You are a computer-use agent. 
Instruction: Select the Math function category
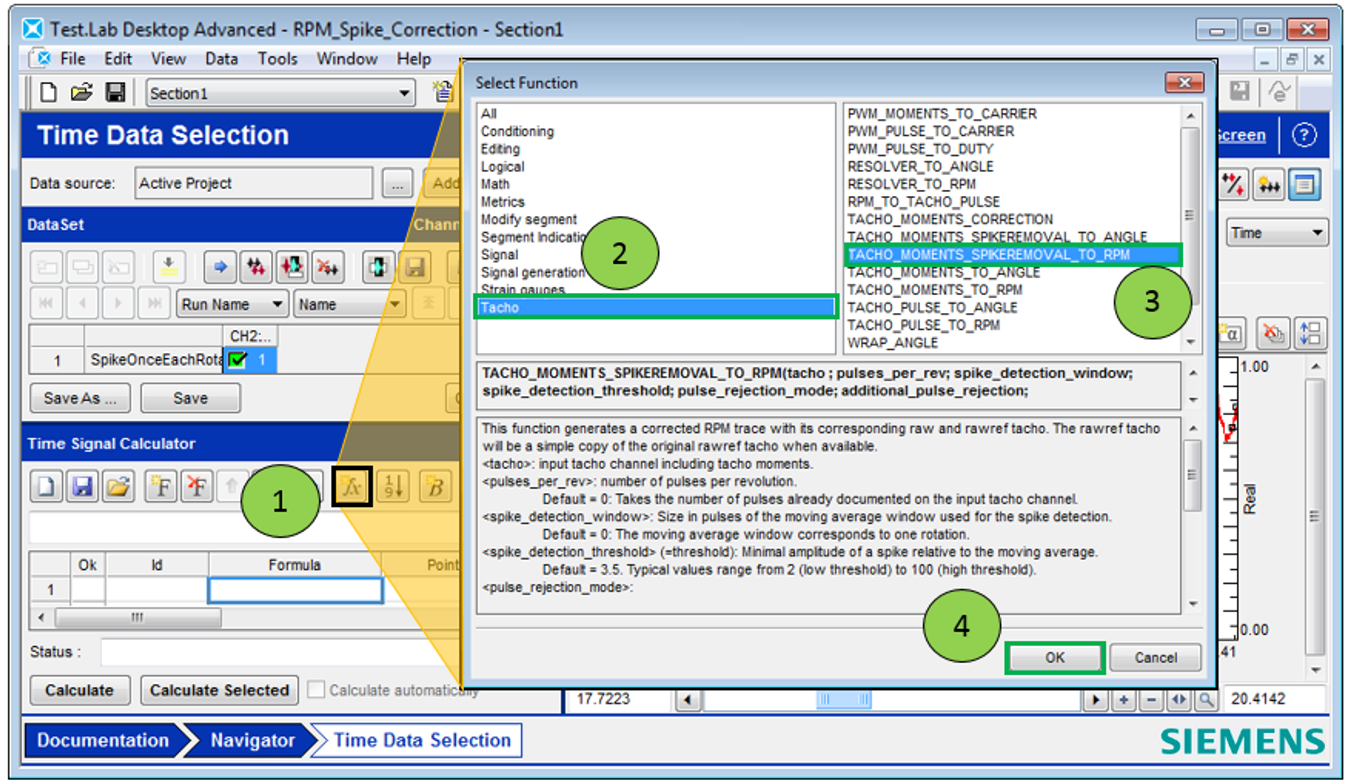point(495,184)
